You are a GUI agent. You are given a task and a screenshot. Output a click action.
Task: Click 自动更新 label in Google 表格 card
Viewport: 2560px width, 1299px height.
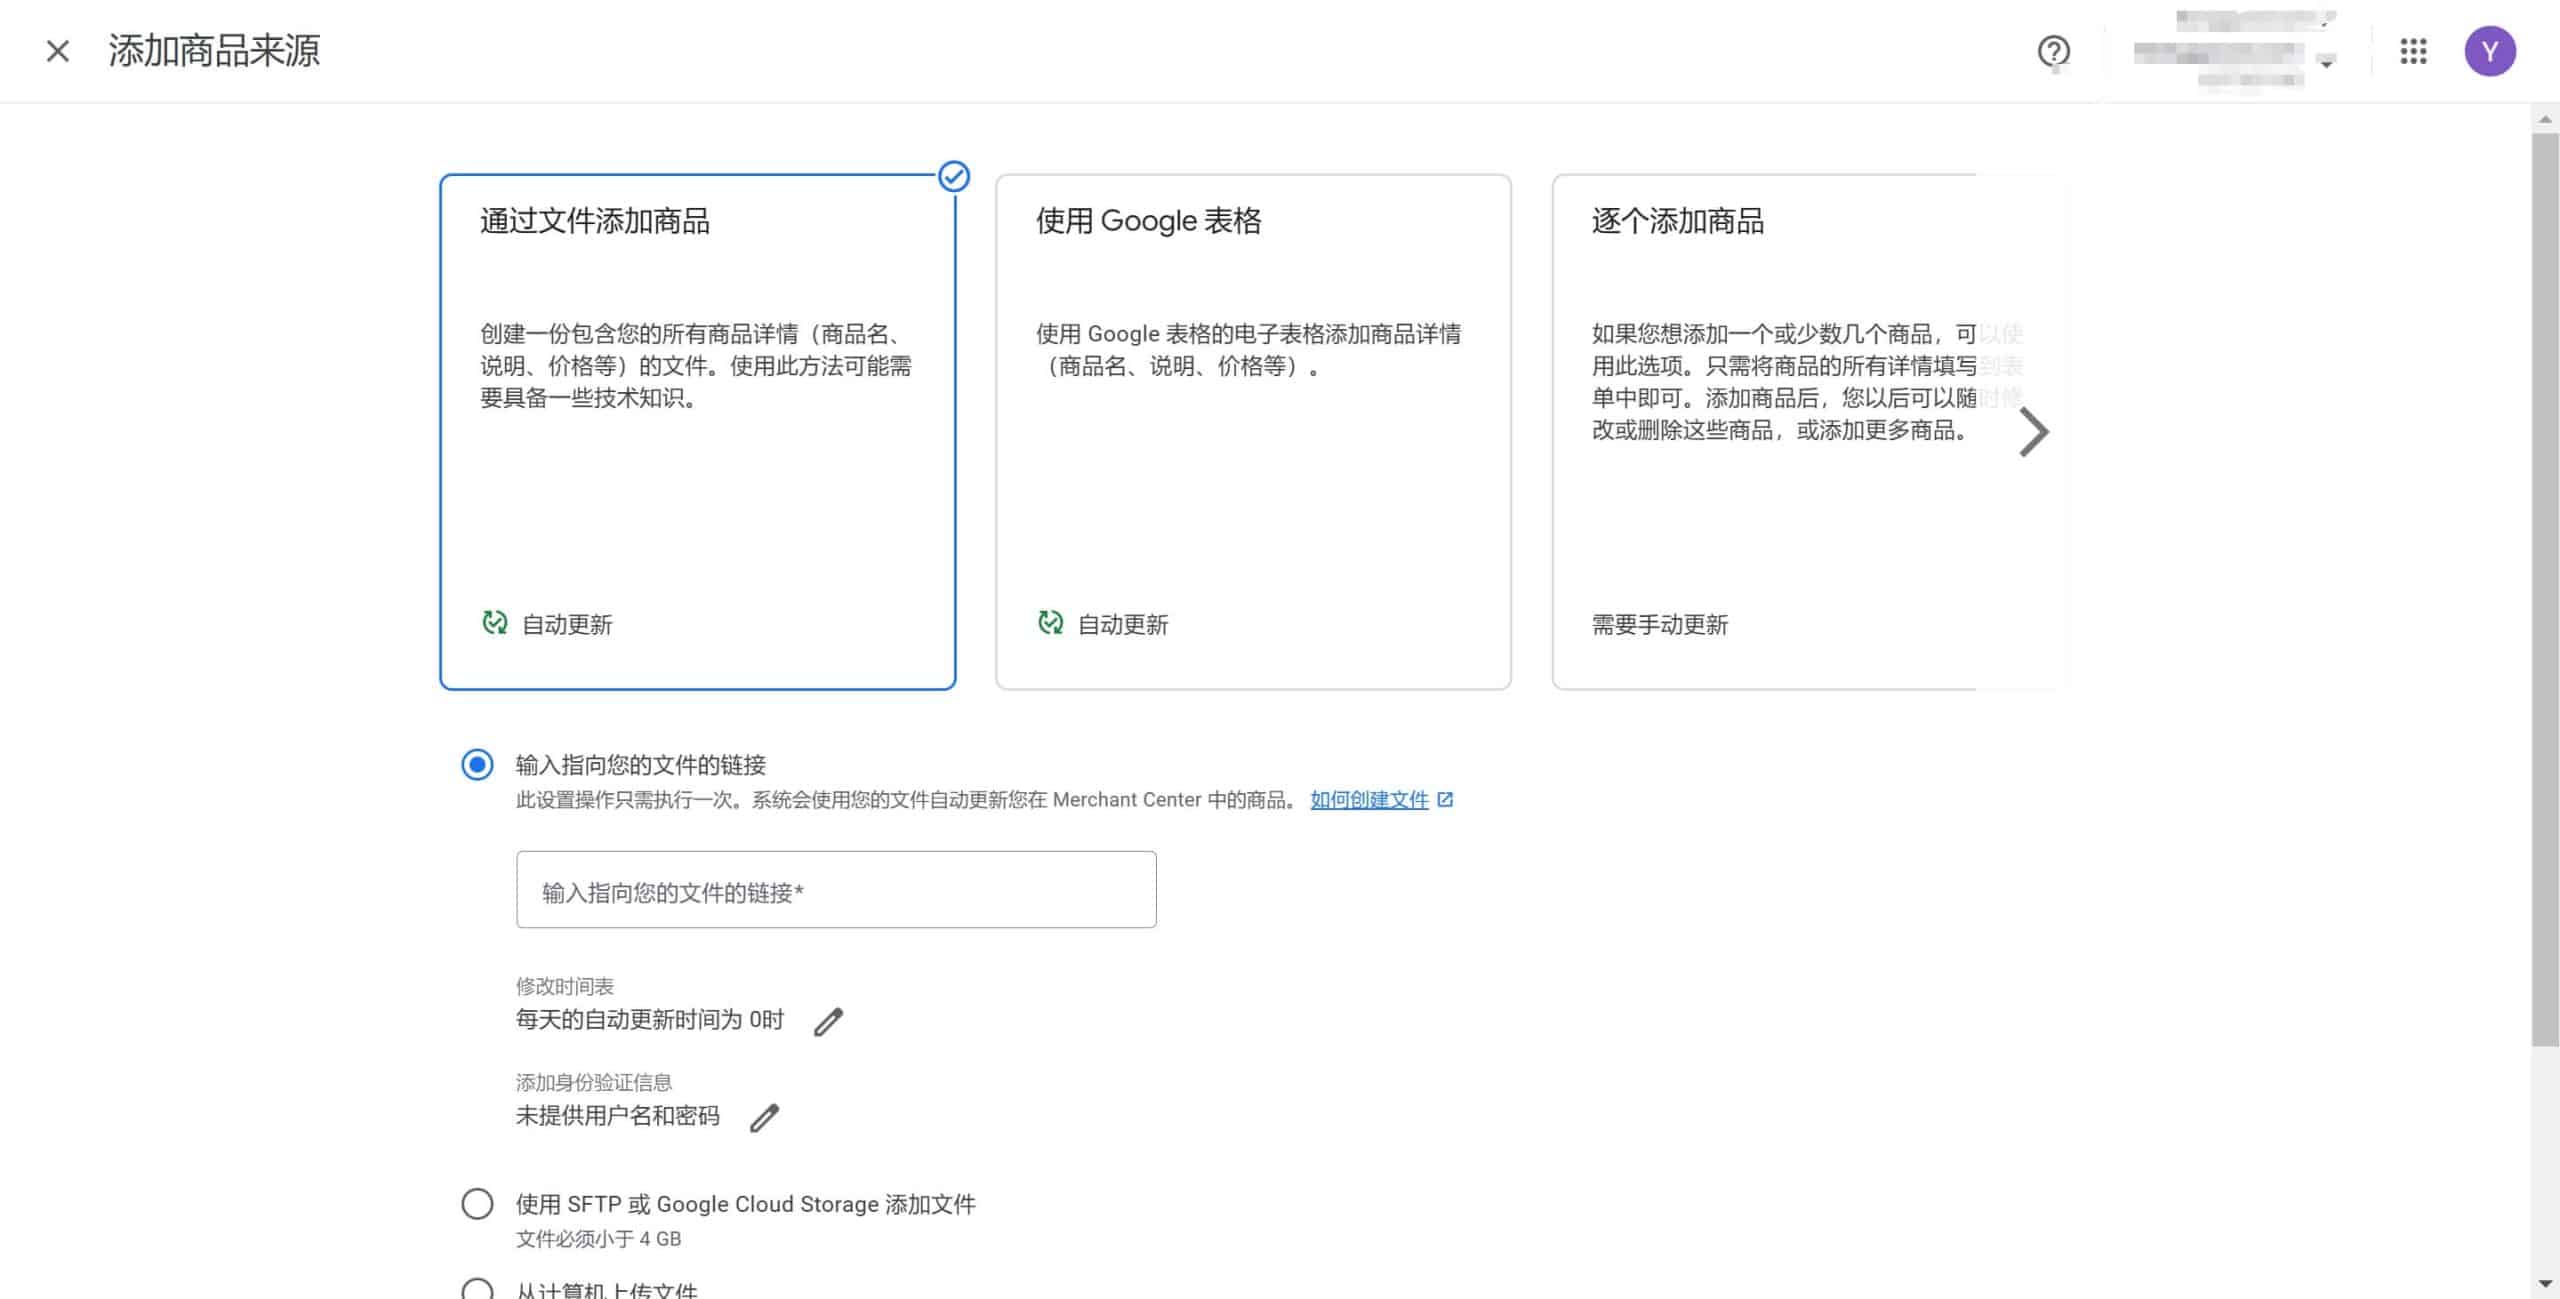tap(1123, 625)
